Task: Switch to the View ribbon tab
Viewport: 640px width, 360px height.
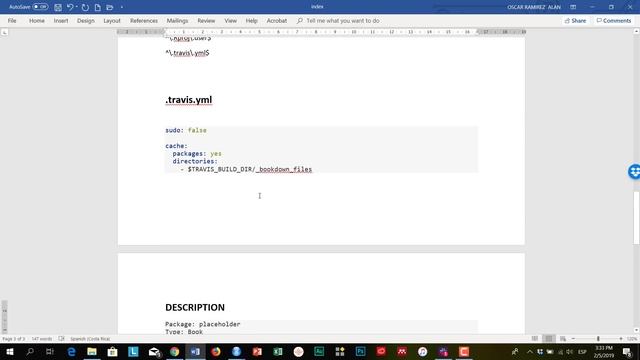Action: pyautogui.click(x=231, y=20)
